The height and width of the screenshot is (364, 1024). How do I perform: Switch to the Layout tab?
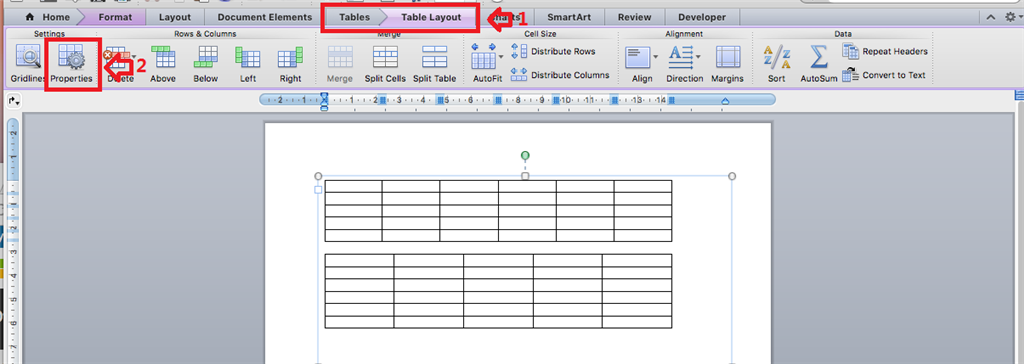(x=175, y=17)
